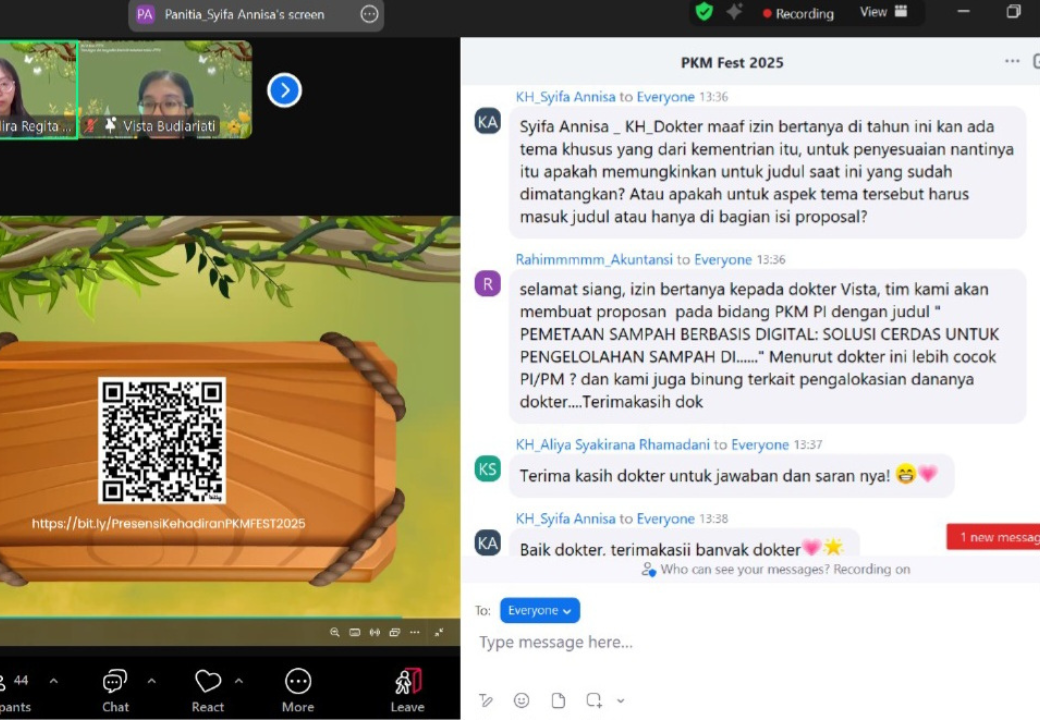Image resolution: width=1040 pixels, height=720 pixels.
Task: Toggle the Chat panel
Action: coord(115,691)
